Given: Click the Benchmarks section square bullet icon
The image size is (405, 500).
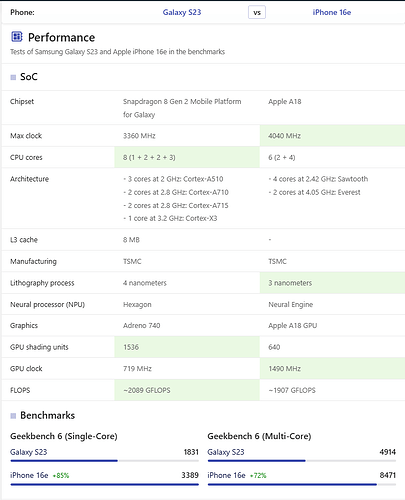Looking at the screenshot, I should pos(13,416).
